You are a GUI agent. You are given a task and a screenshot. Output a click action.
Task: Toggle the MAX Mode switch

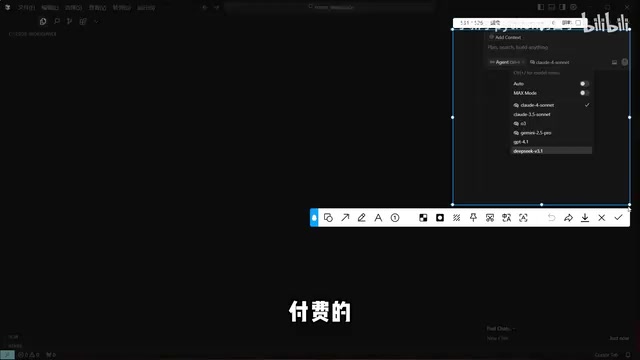click(x=584, y=93)
